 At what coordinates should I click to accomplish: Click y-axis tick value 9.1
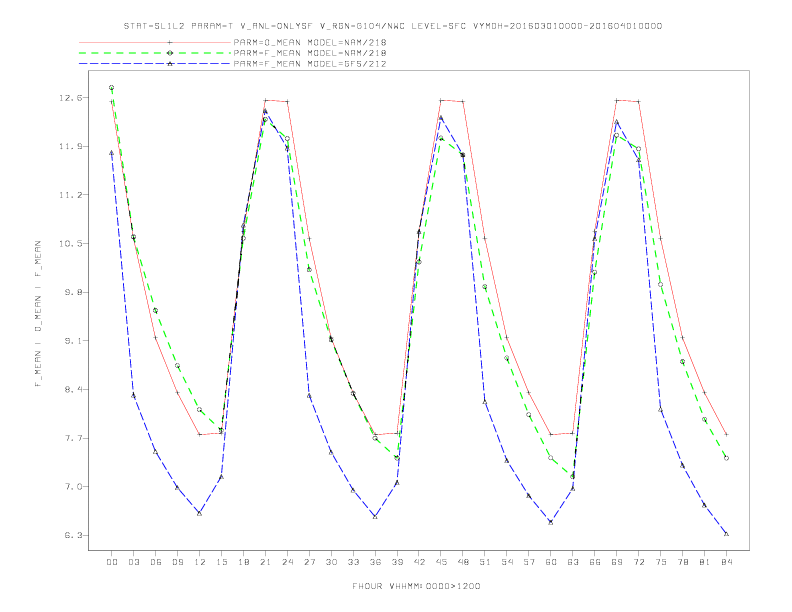coord(73,341)
